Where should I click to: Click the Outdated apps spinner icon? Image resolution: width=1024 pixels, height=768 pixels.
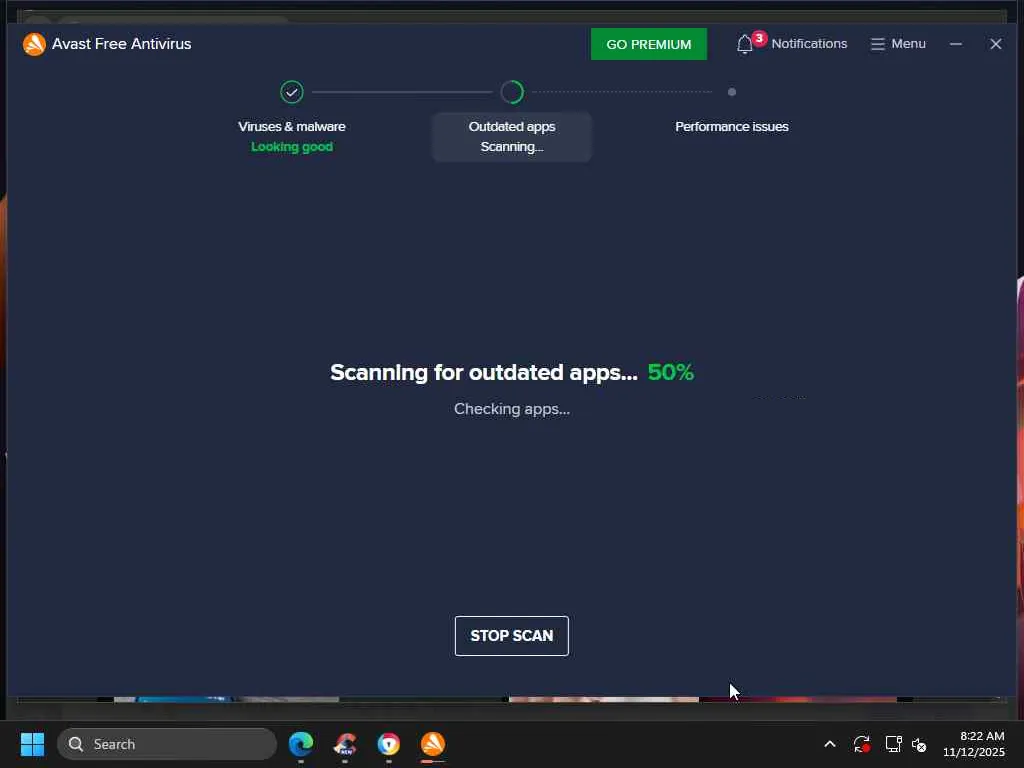pyautogui.click(x=512, y=92)
